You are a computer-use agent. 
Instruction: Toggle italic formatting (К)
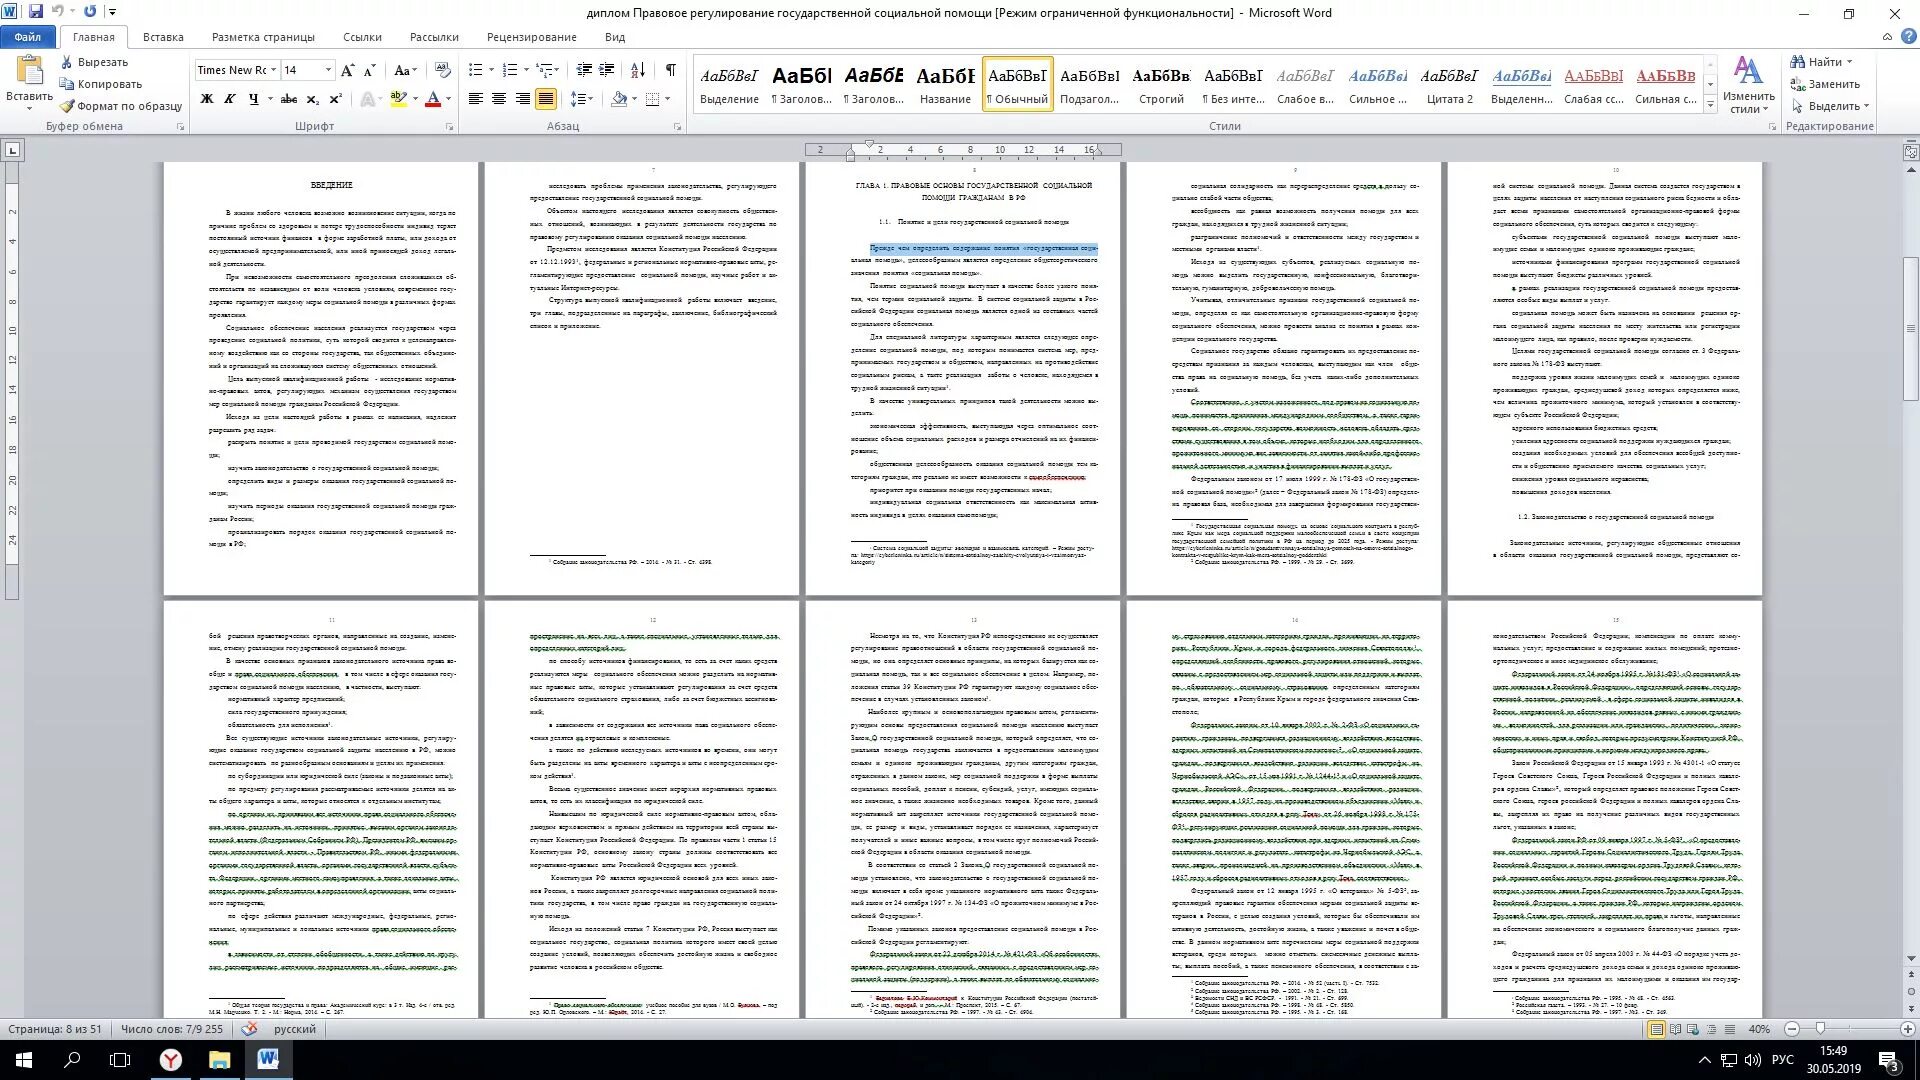230,99
